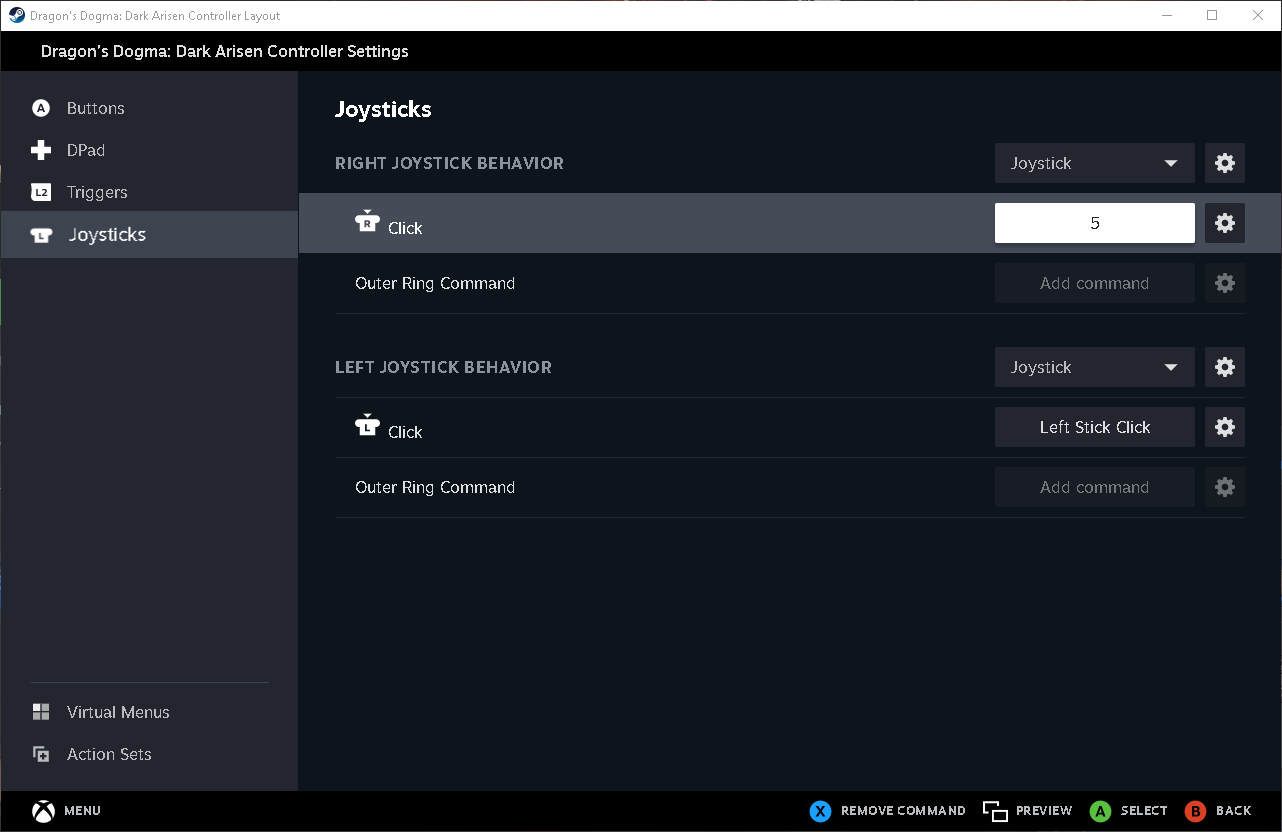Click the plus-shaped DPad icon

point(41,150)
